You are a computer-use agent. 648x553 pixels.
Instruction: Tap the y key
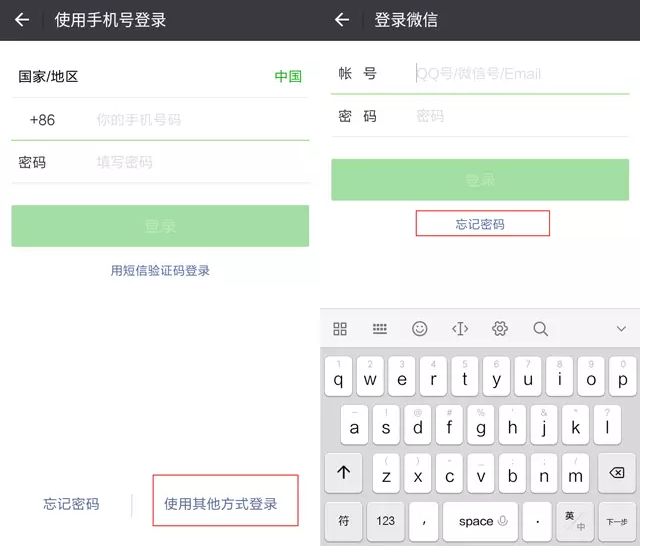[x=496, y=377]
